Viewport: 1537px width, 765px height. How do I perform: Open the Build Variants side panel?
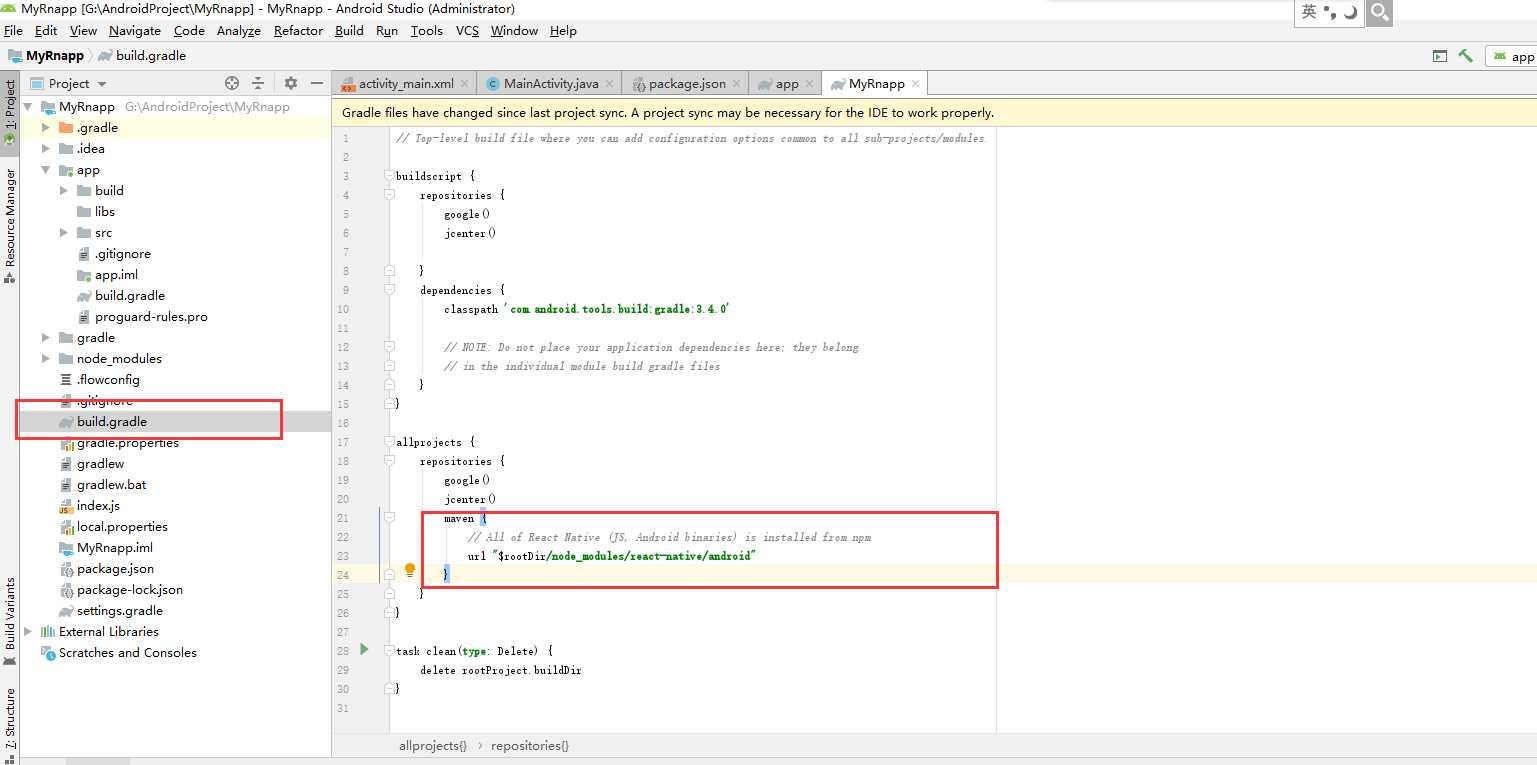click(x=10, y=620)
